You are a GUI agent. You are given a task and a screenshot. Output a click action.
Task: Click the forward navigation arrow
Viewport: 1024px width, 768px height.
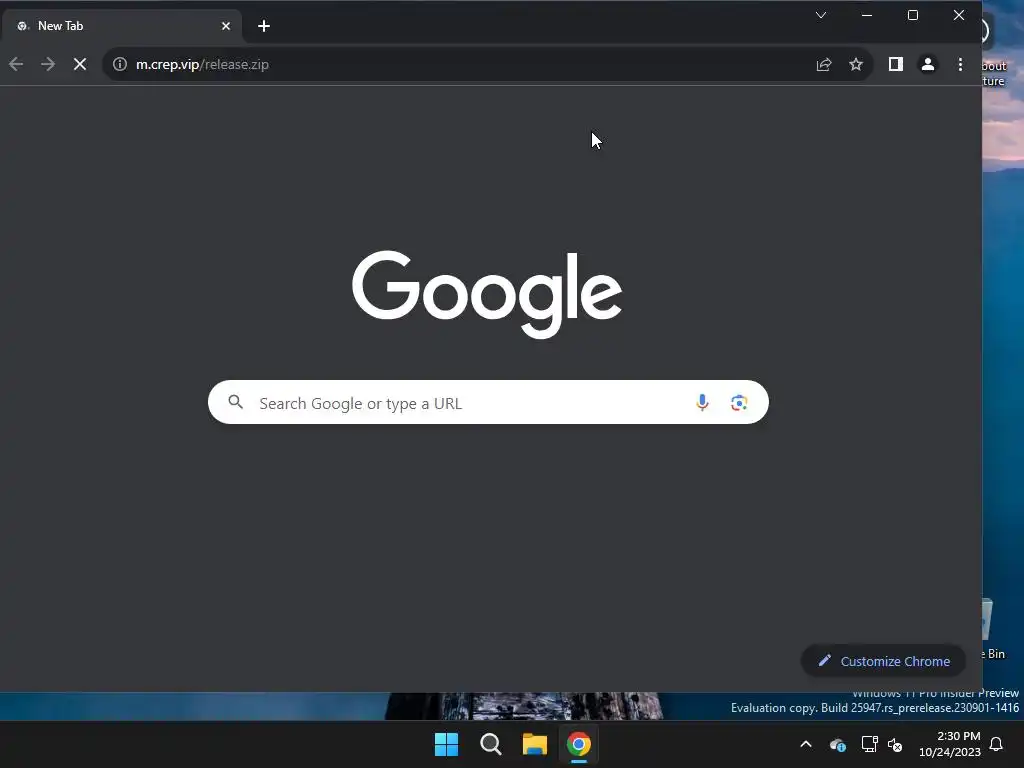tap(48, 64)
